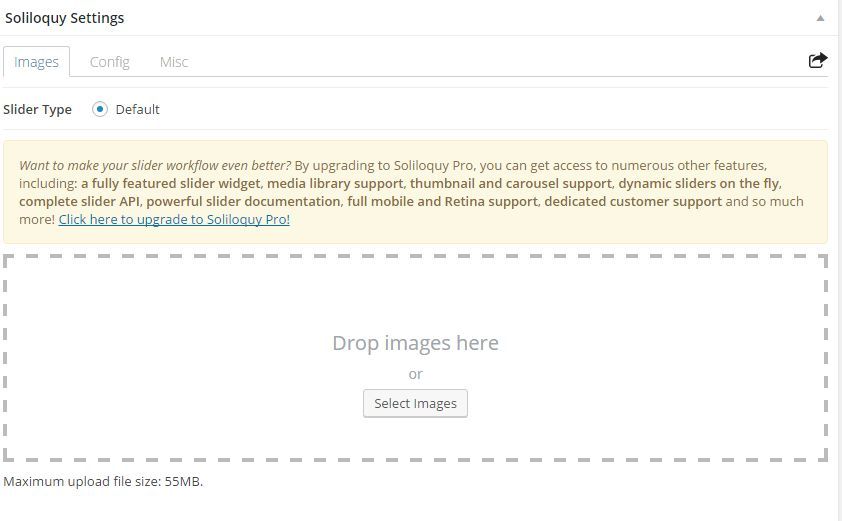Click the 'Drop images here' text
Screen dimensions: 842x521
[x=415, y=343]
